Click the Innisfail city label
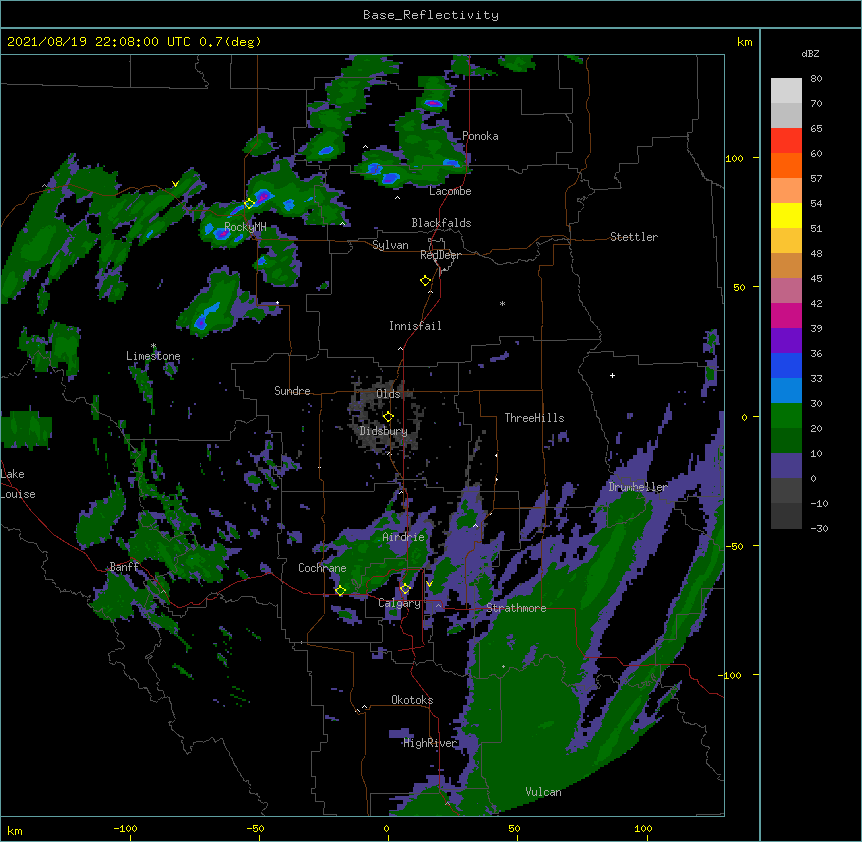This screenshot has width=862, height=842. (x=415, y=326)
